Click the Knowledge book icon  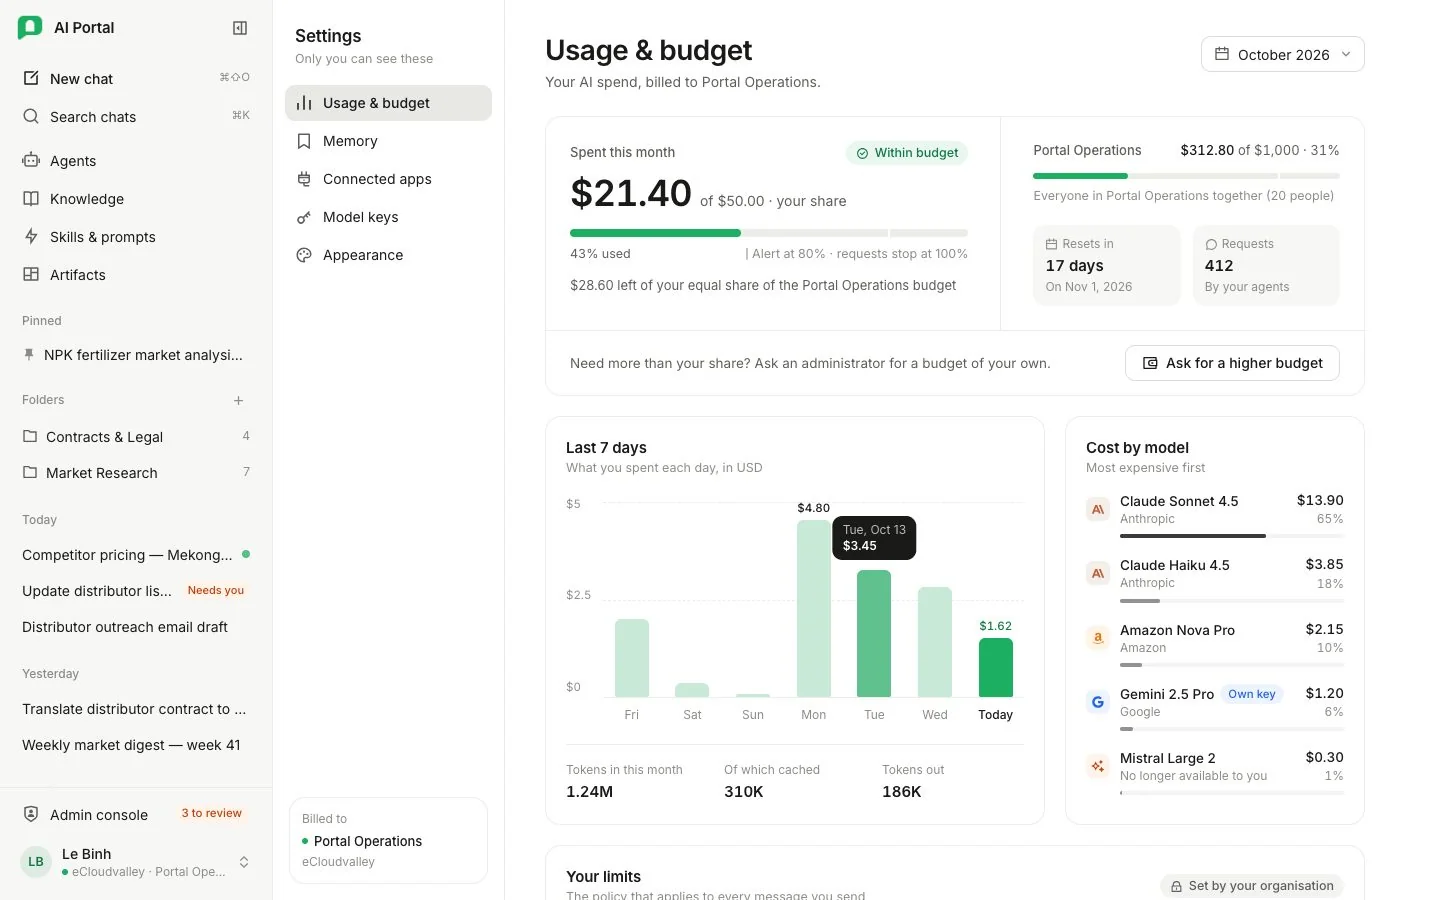point(31,198)
